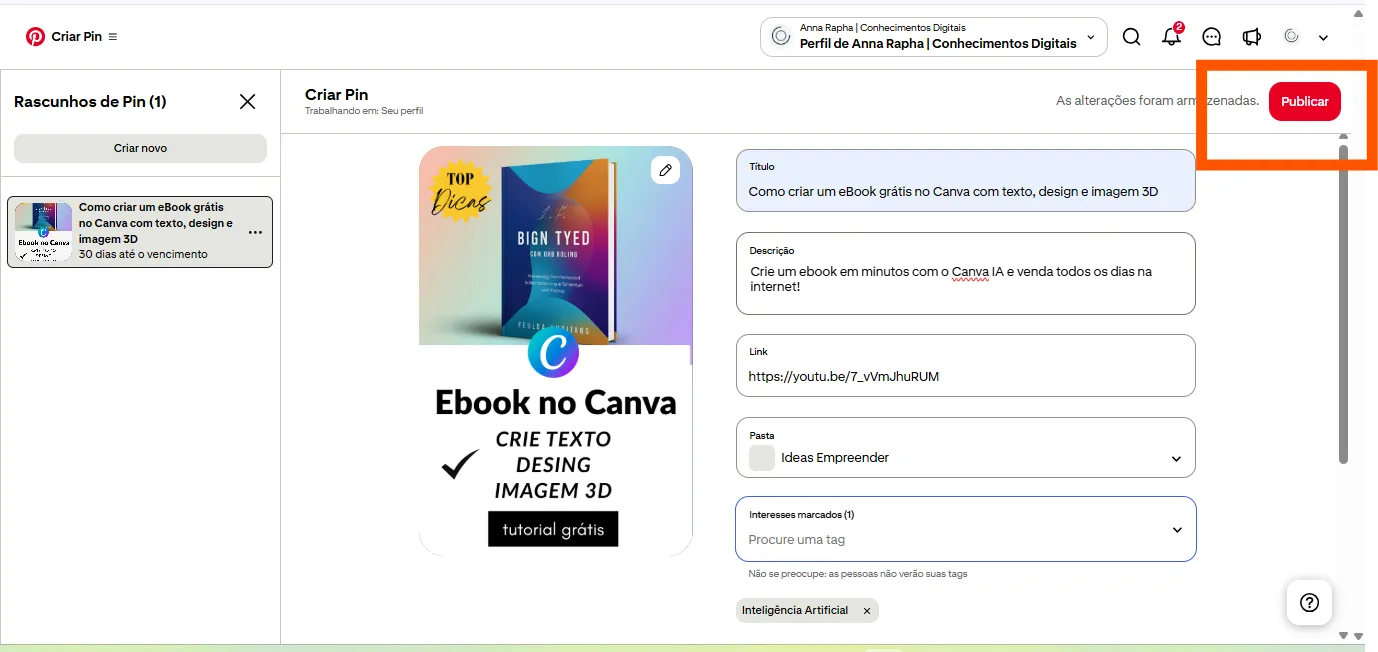Open the messages chat bubble icon

pyautogui.click(x=1211, y=37)
